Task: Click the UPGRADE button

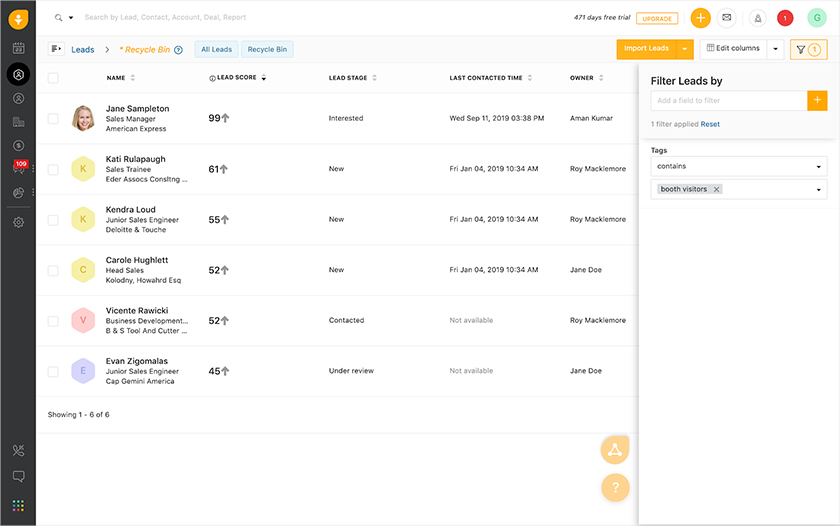Action: click(657, 18)
